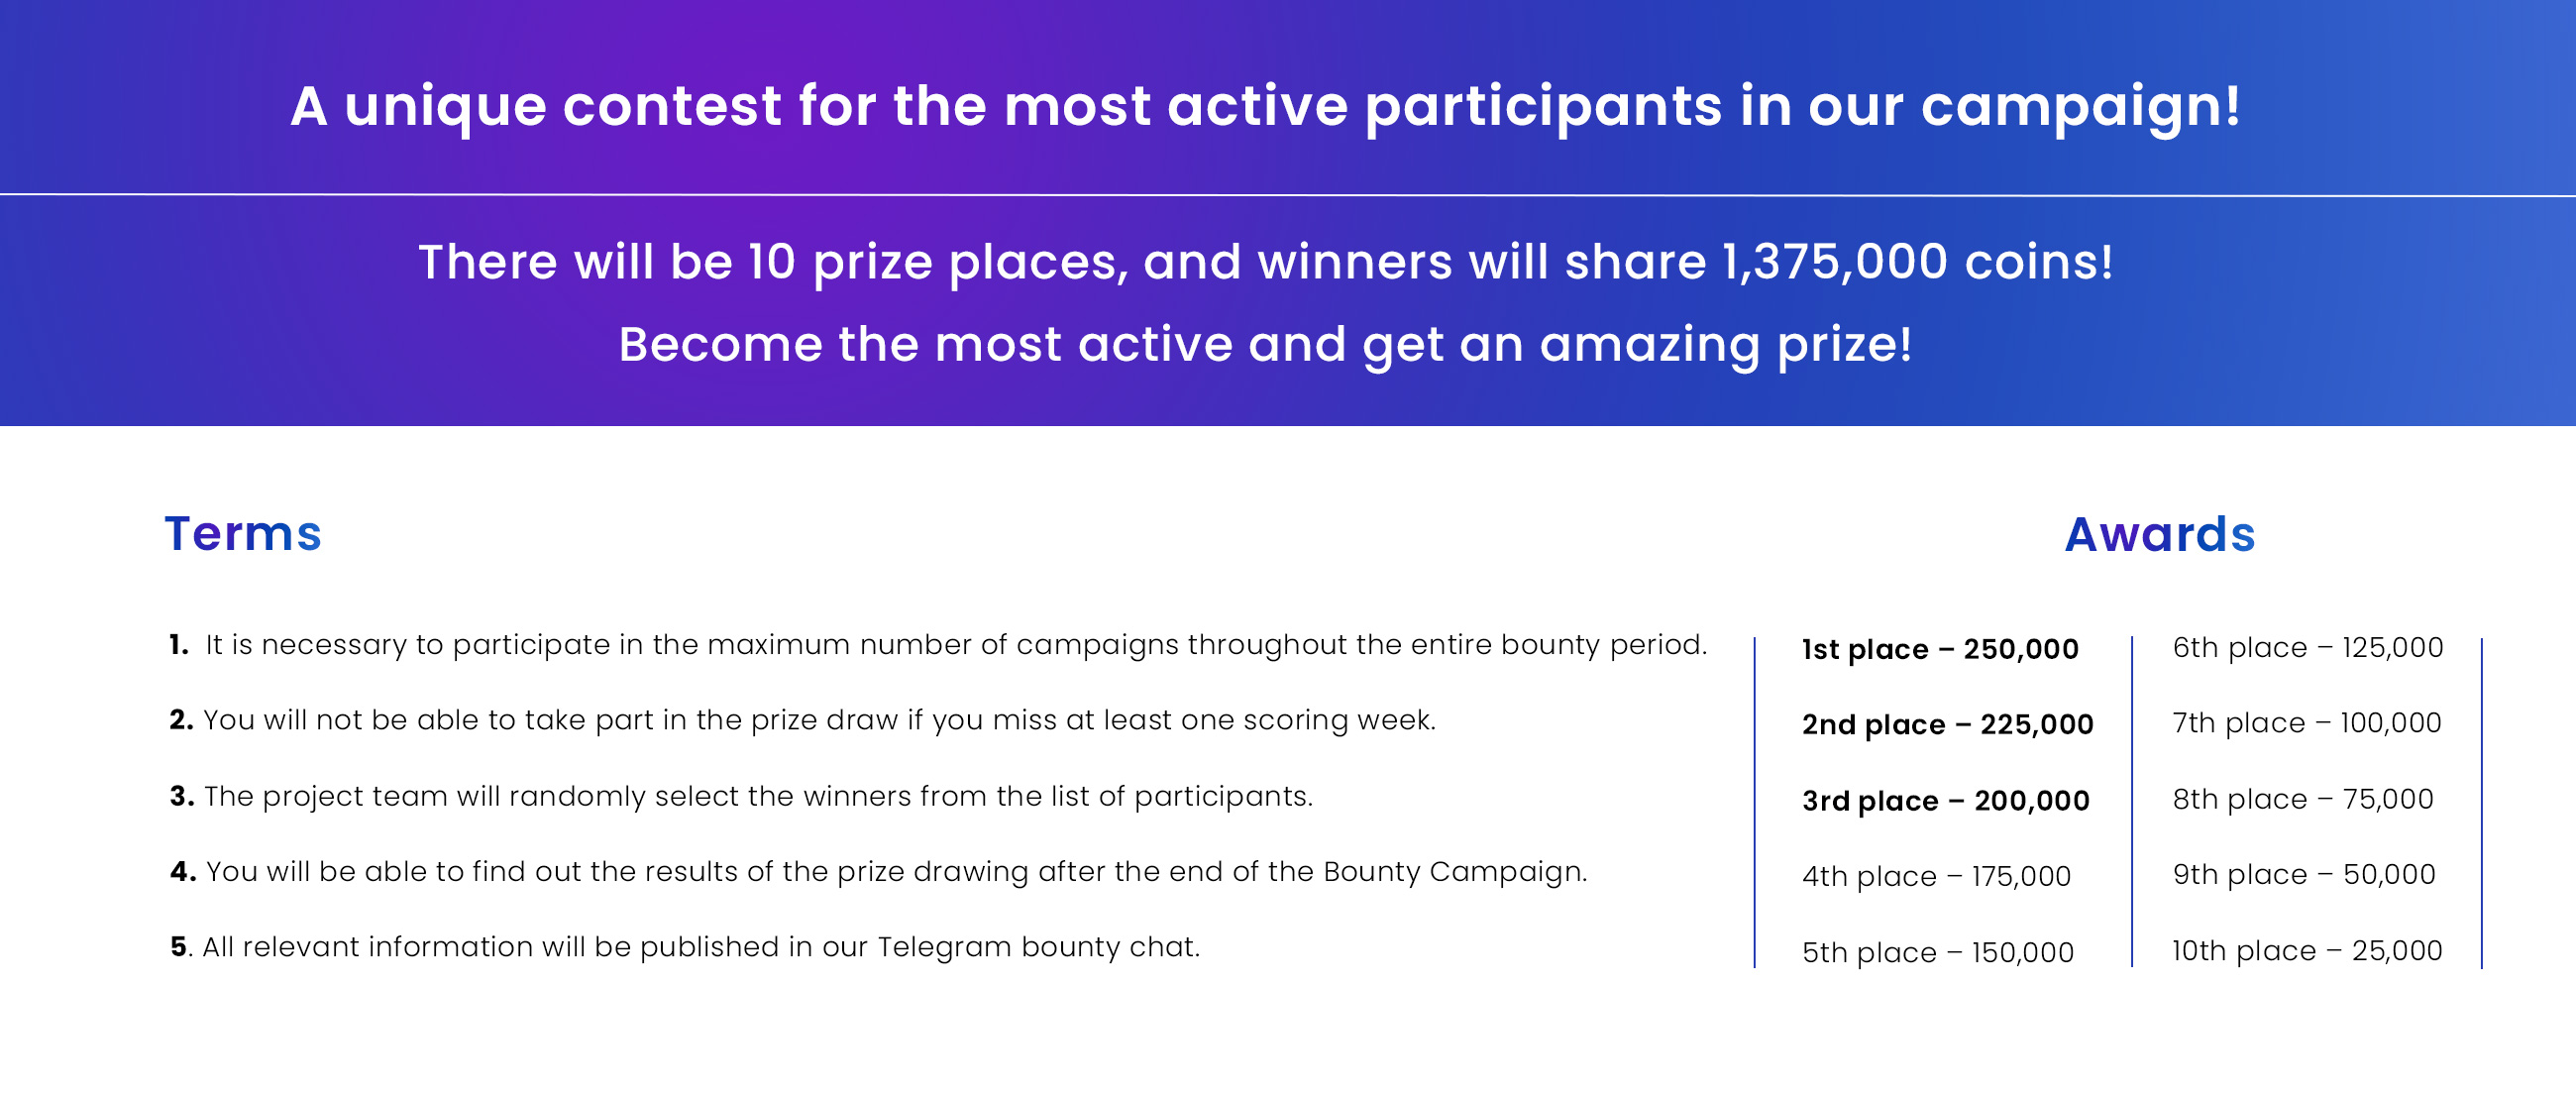Select the Terms heading
The width and height of the screenshot is (2576, 1094).
(243, 533)
